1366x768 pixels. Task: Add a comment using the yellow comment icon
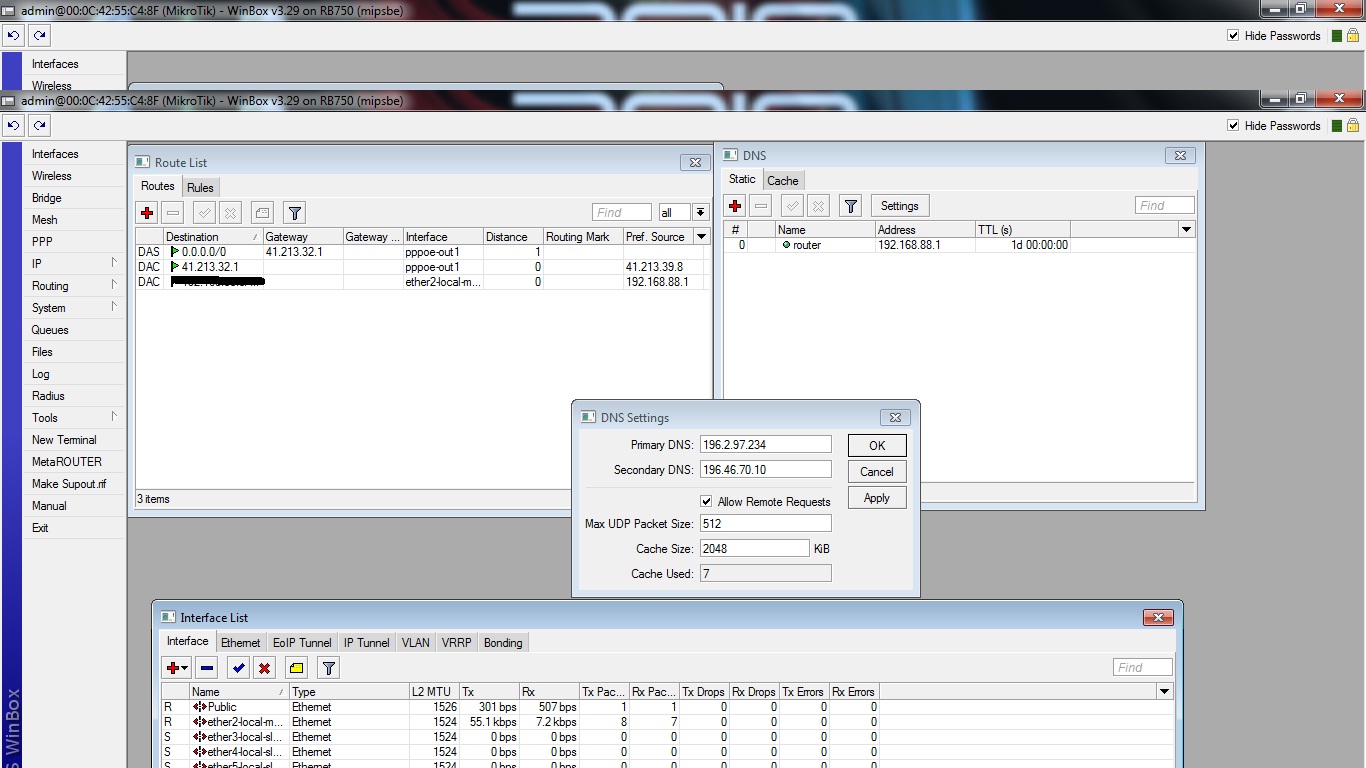(295, 667)
